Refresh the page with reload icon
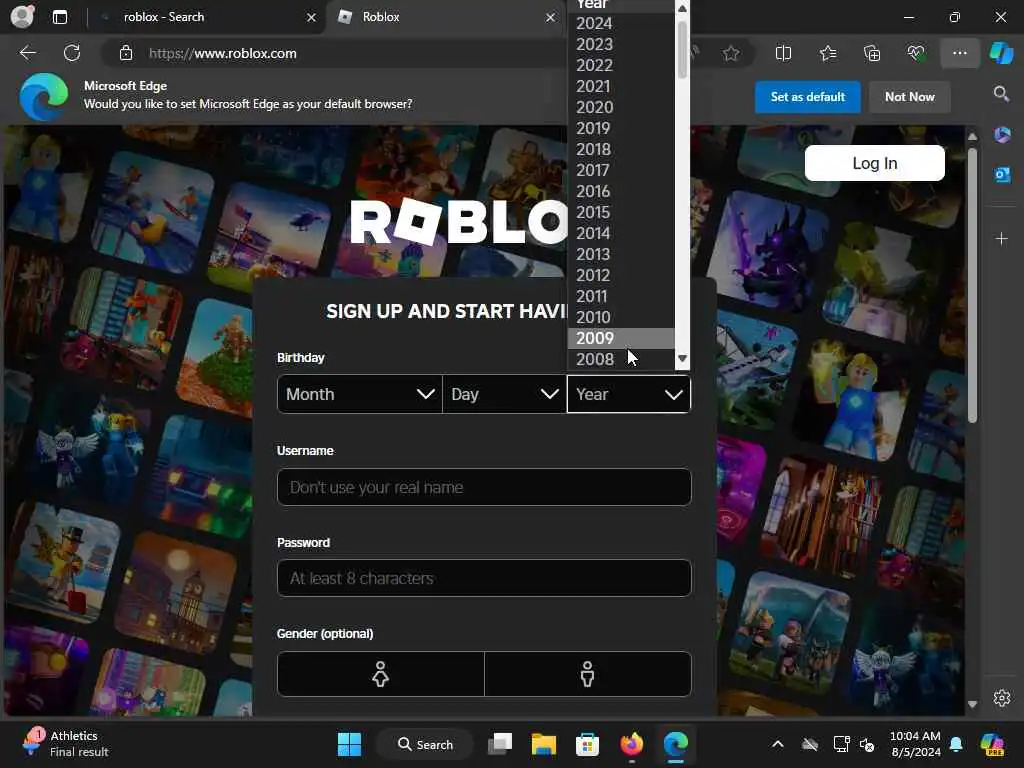 tap(72, 53)
